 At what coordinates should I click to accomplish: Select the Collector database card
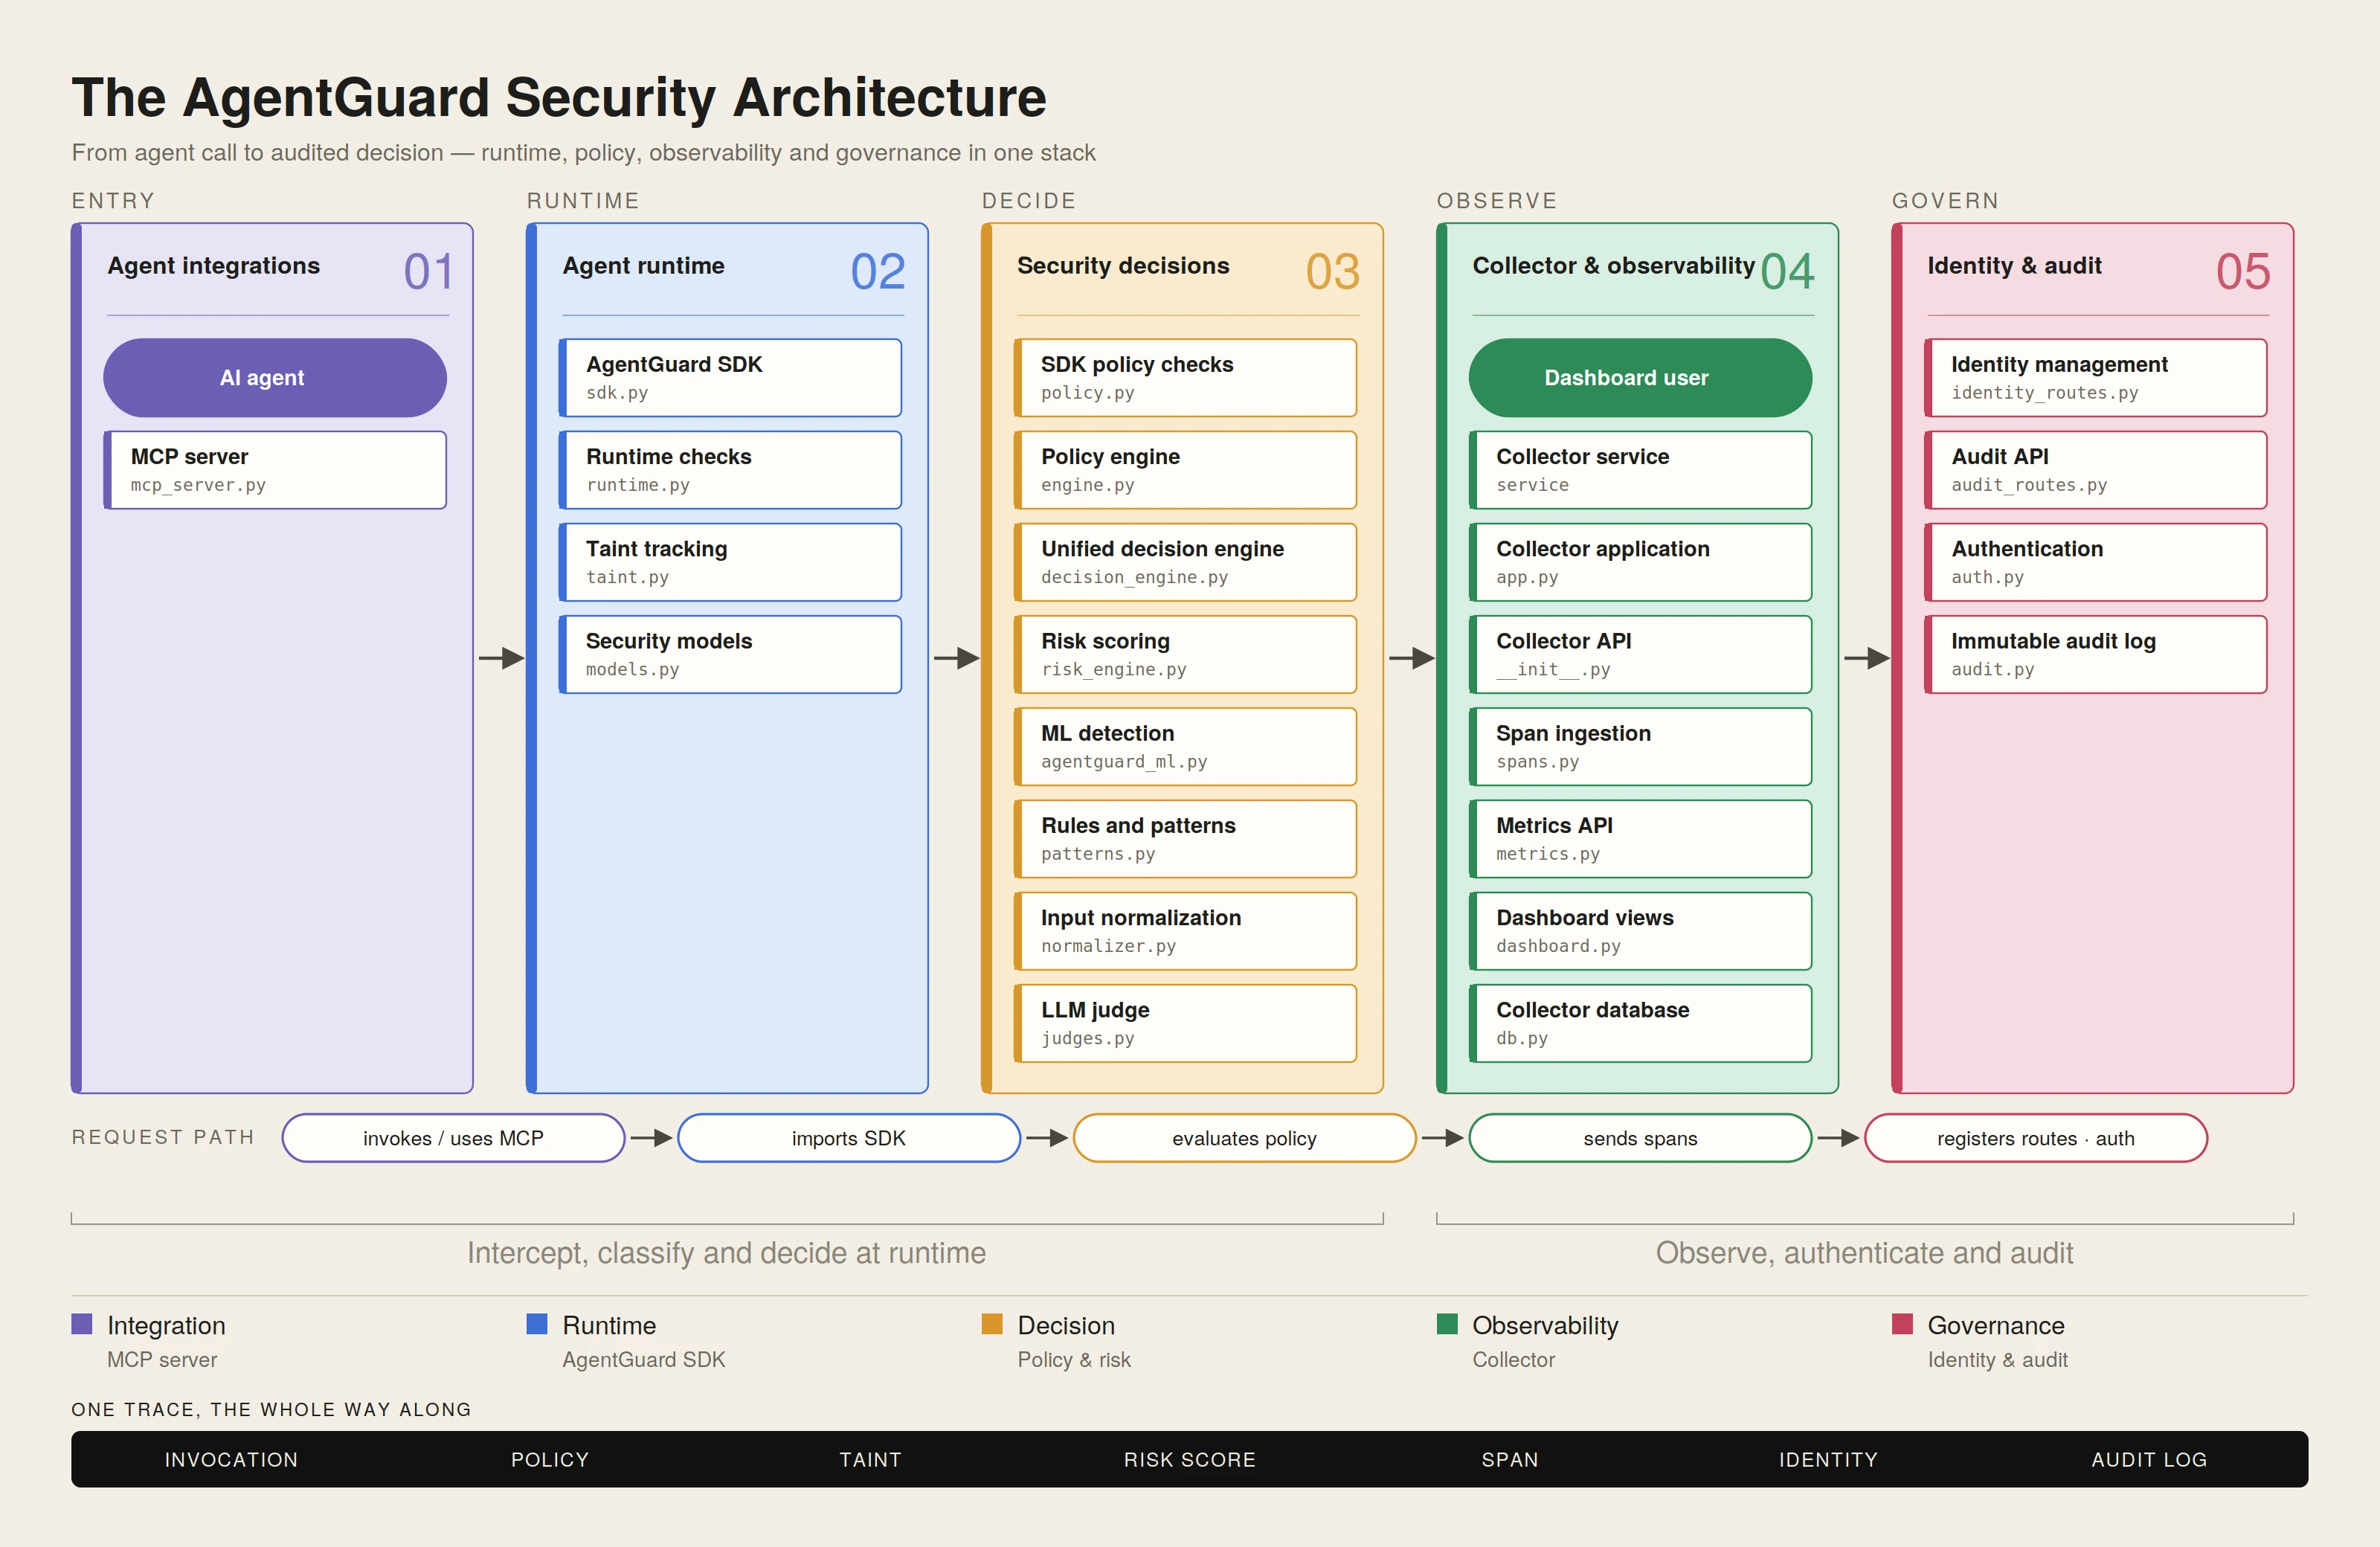(1640, 1023)
